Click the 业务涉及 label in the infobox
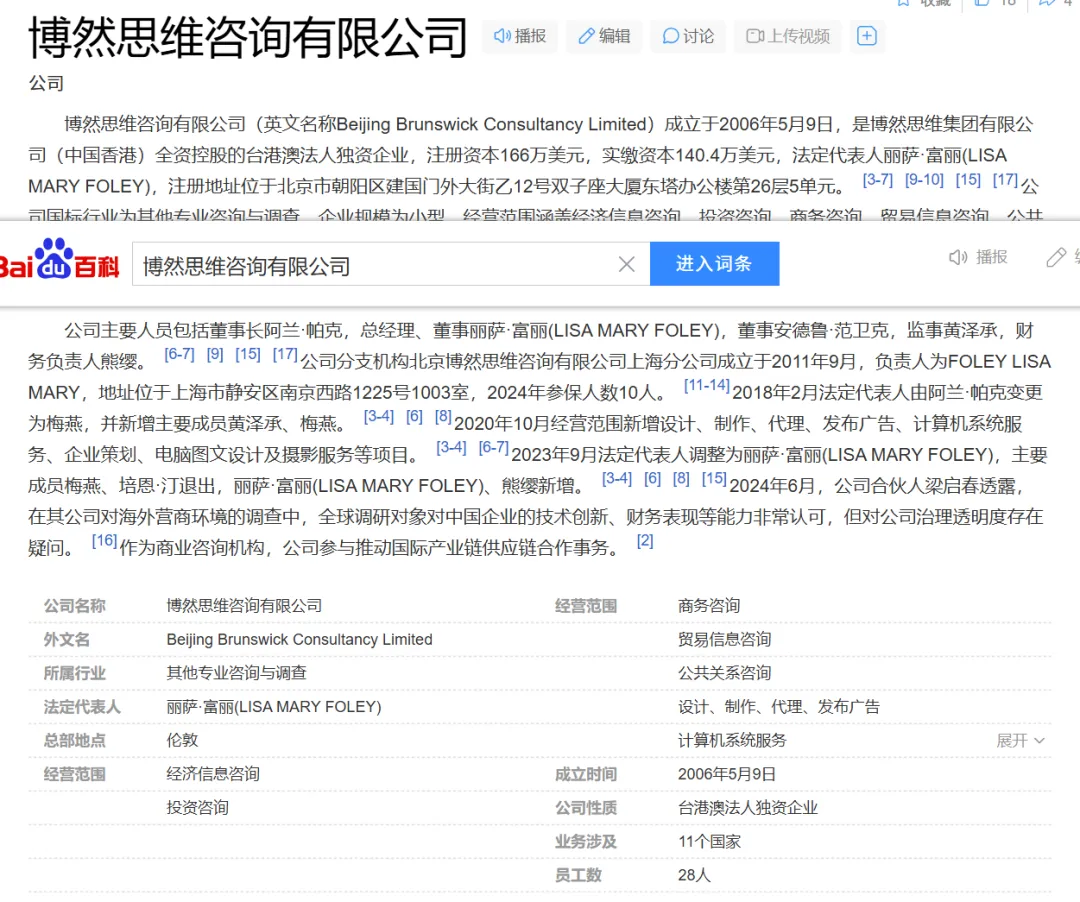Viewport: 1080px width, 902px height. pyautogui.click(x=585, y=842)
